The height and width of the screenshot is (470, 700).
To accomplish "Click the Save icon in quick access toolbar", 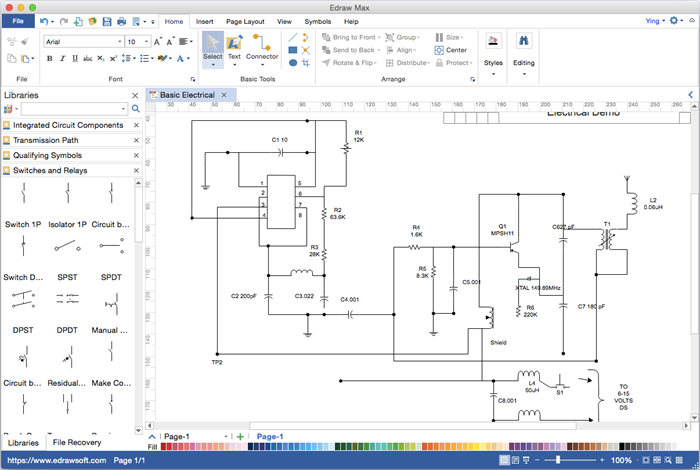I will pos(106,21).
